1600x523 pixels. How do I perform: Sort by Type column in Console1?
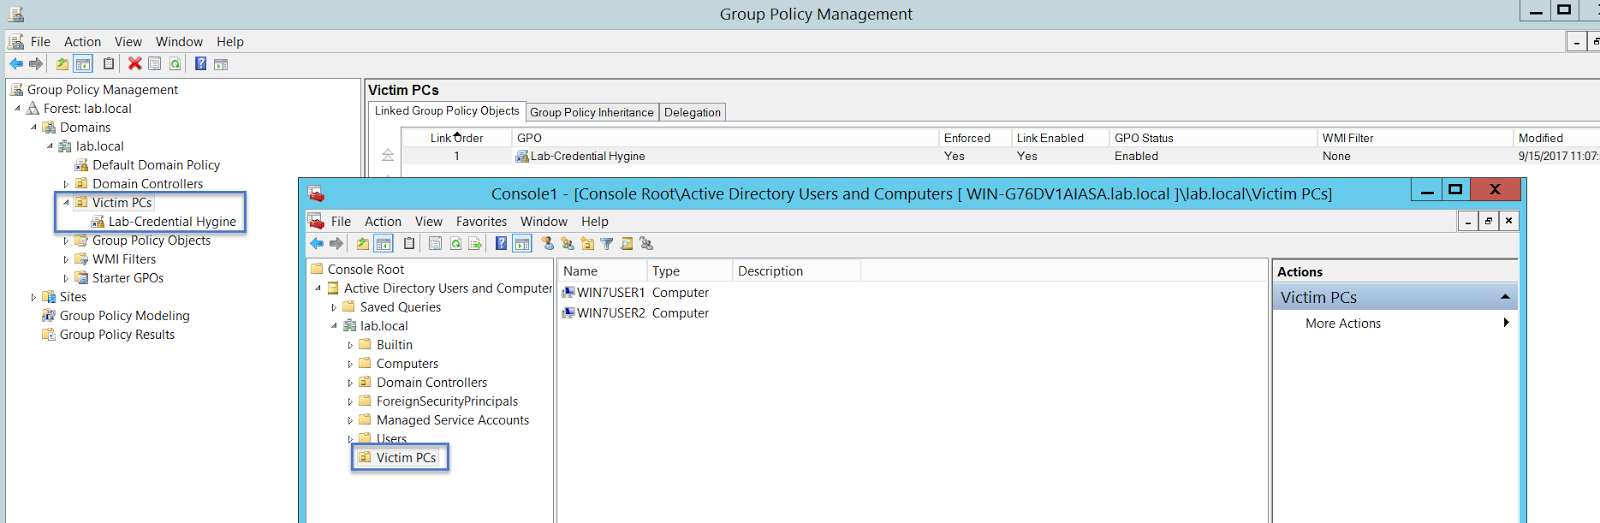[x=688, y=271]
